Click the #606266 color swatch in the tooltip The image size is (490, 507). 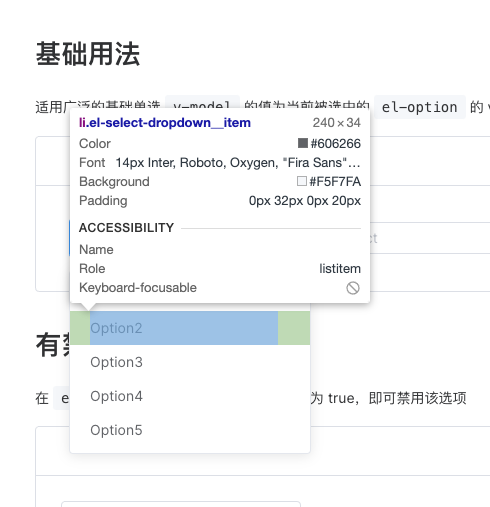pyautogui.click(x=303, y=143)
